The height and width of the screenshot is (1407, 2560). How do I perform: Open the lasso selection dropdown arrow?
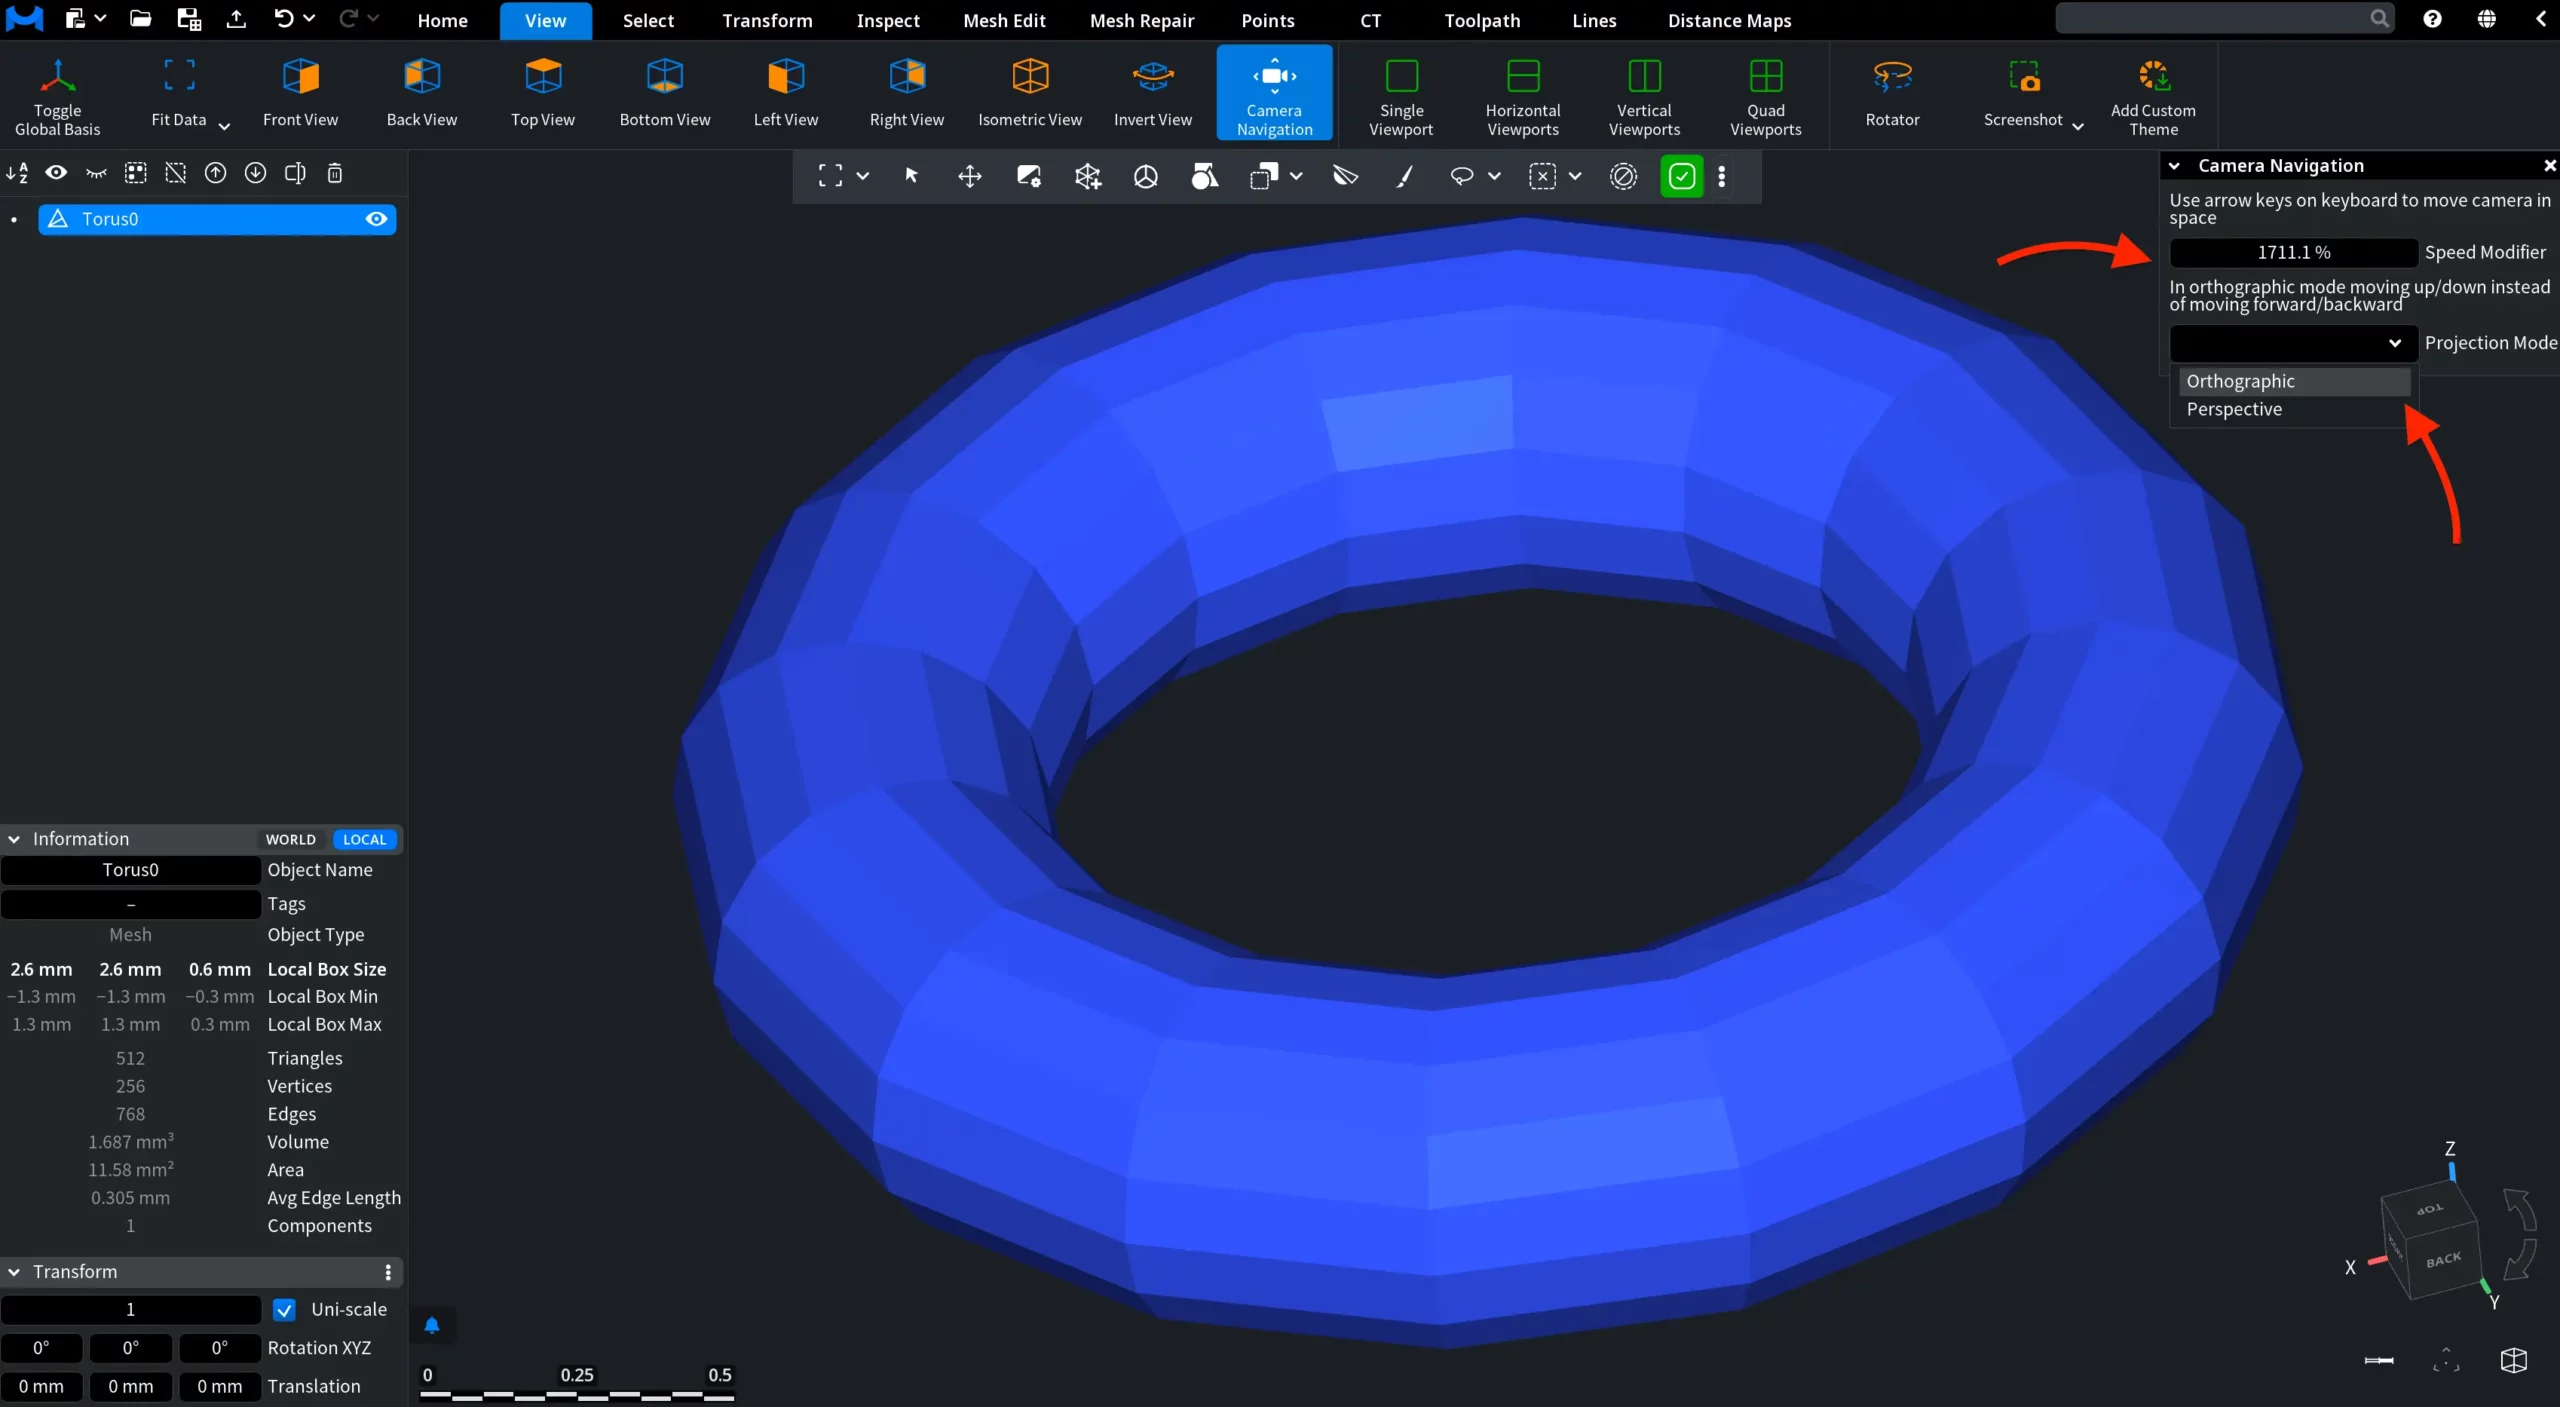[x=1494, y=176]
